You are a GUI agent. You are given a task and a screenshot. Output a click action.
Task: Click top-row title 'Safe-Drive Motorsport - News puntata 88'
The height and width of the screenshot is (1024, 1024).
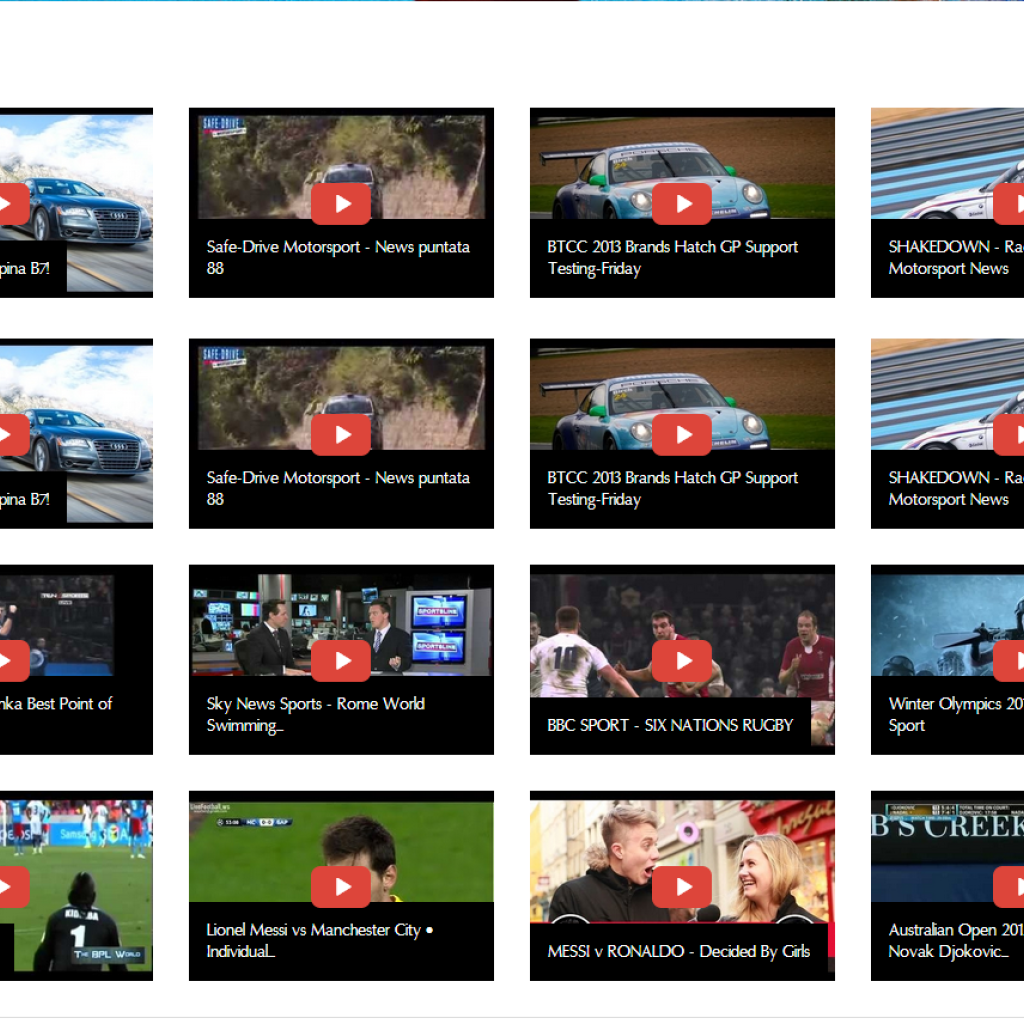338,257
